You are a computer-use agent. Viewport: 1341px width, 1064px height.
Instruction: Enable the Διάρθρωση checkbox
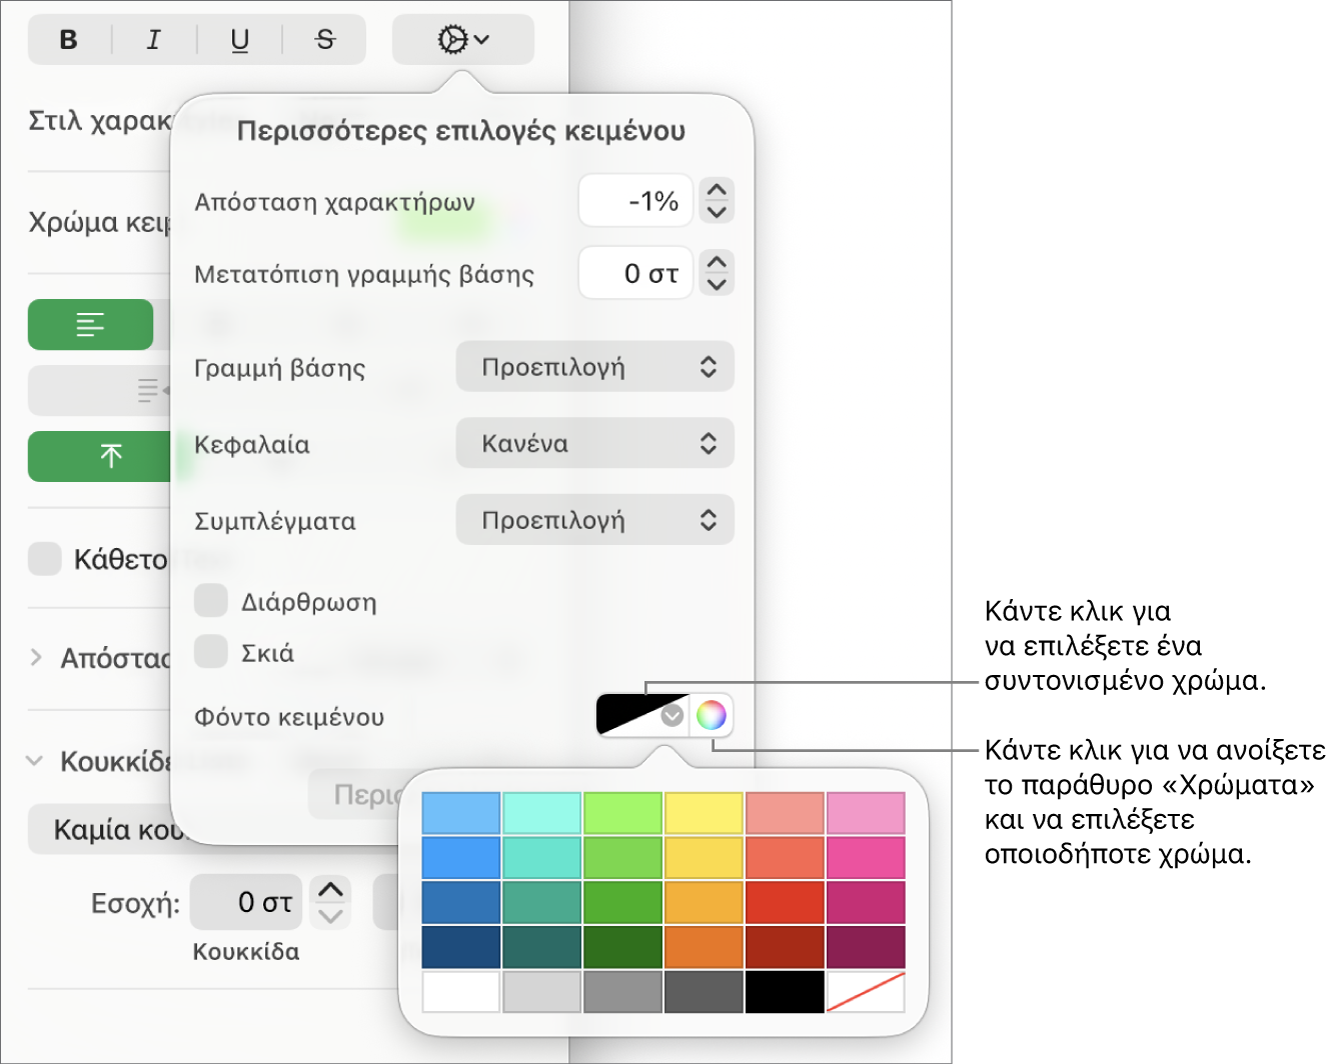(x=211, y=601)
